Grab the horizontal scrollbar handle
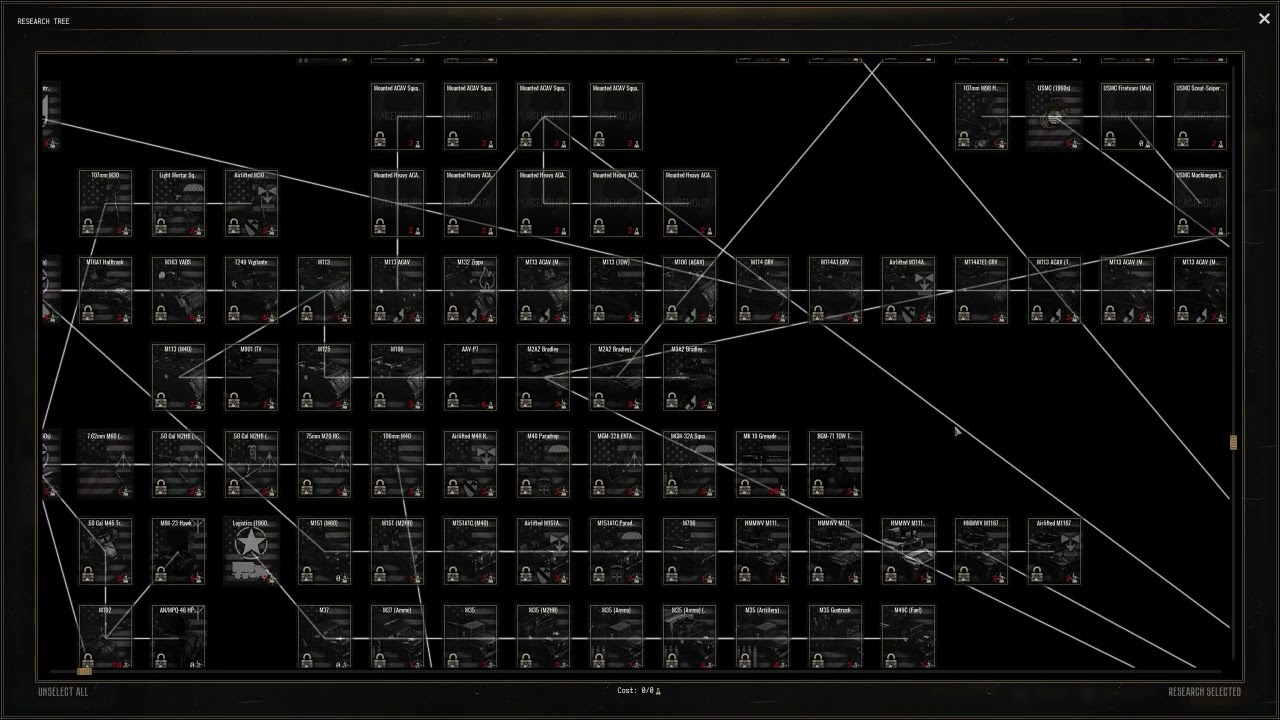Image resolution: width=1280 pixels, height=720 pixels. pyautogui.click(x=85, y=671)
